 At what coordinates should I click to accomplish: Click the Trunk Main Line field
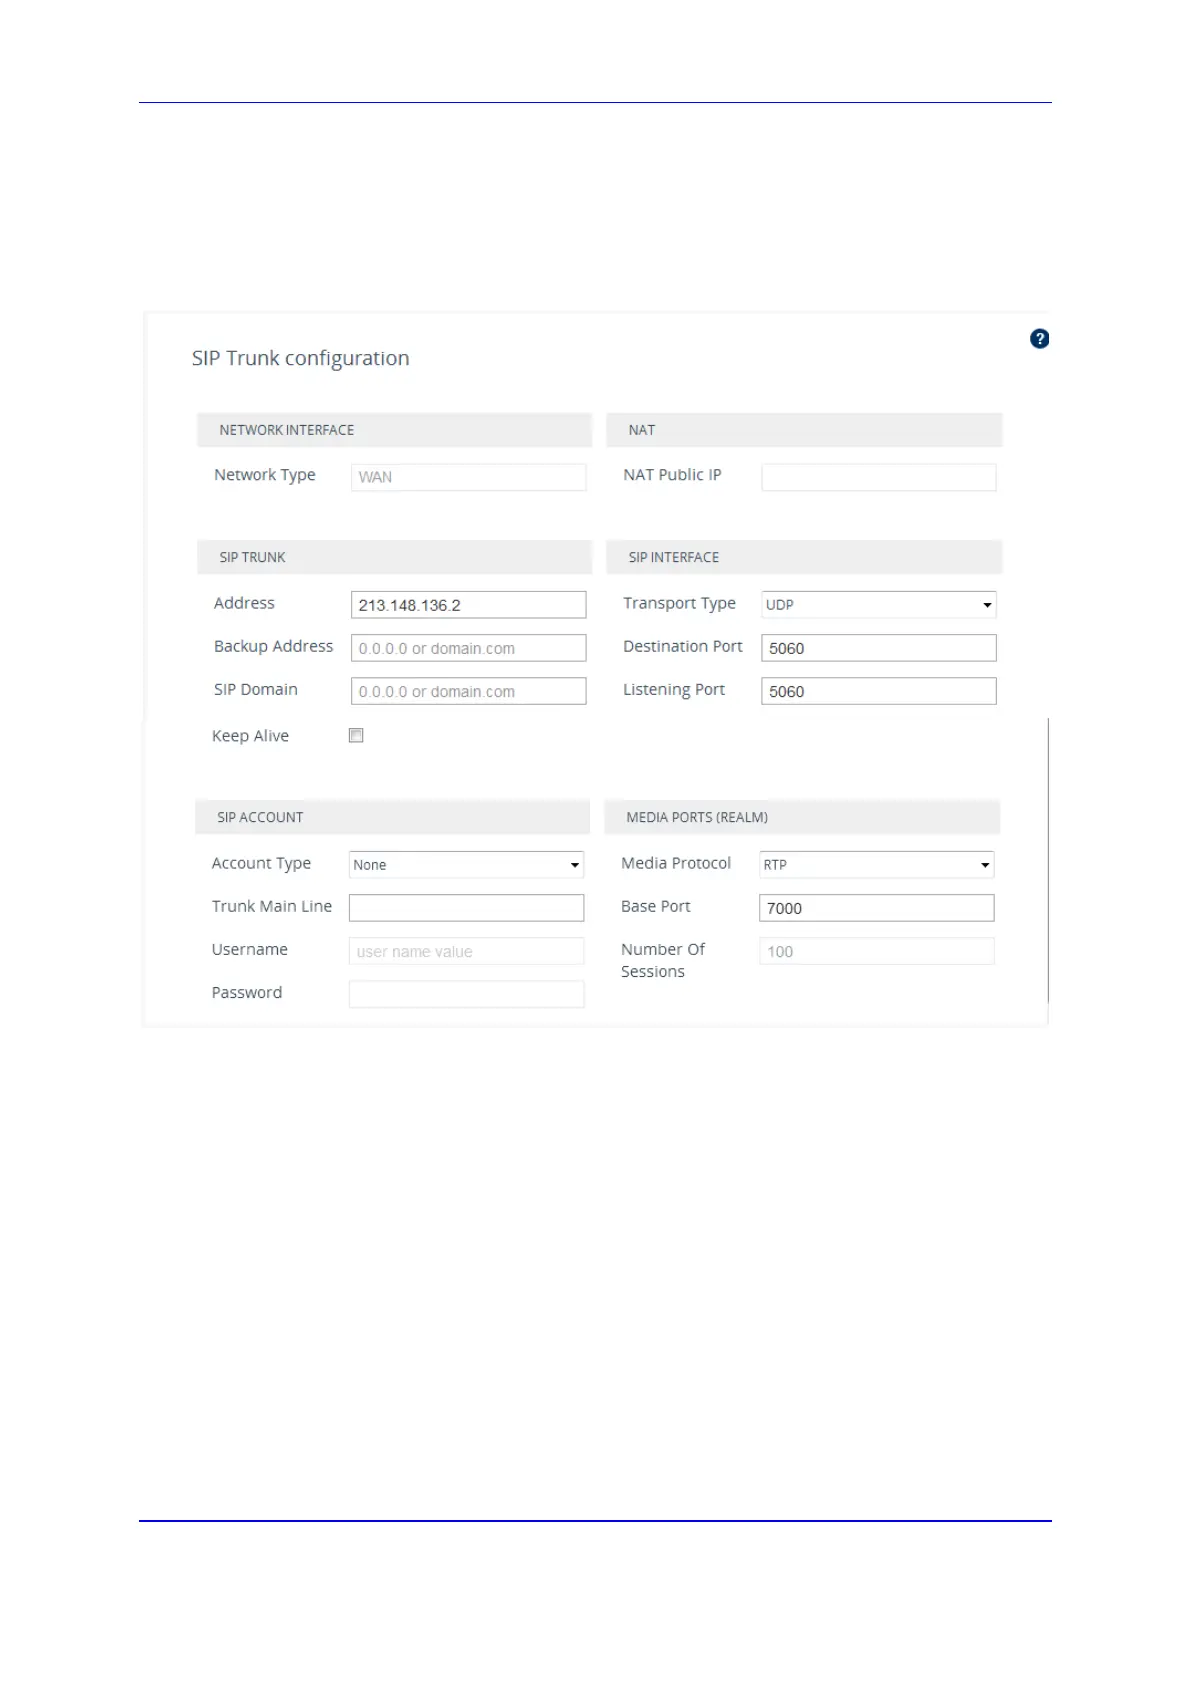466,907
